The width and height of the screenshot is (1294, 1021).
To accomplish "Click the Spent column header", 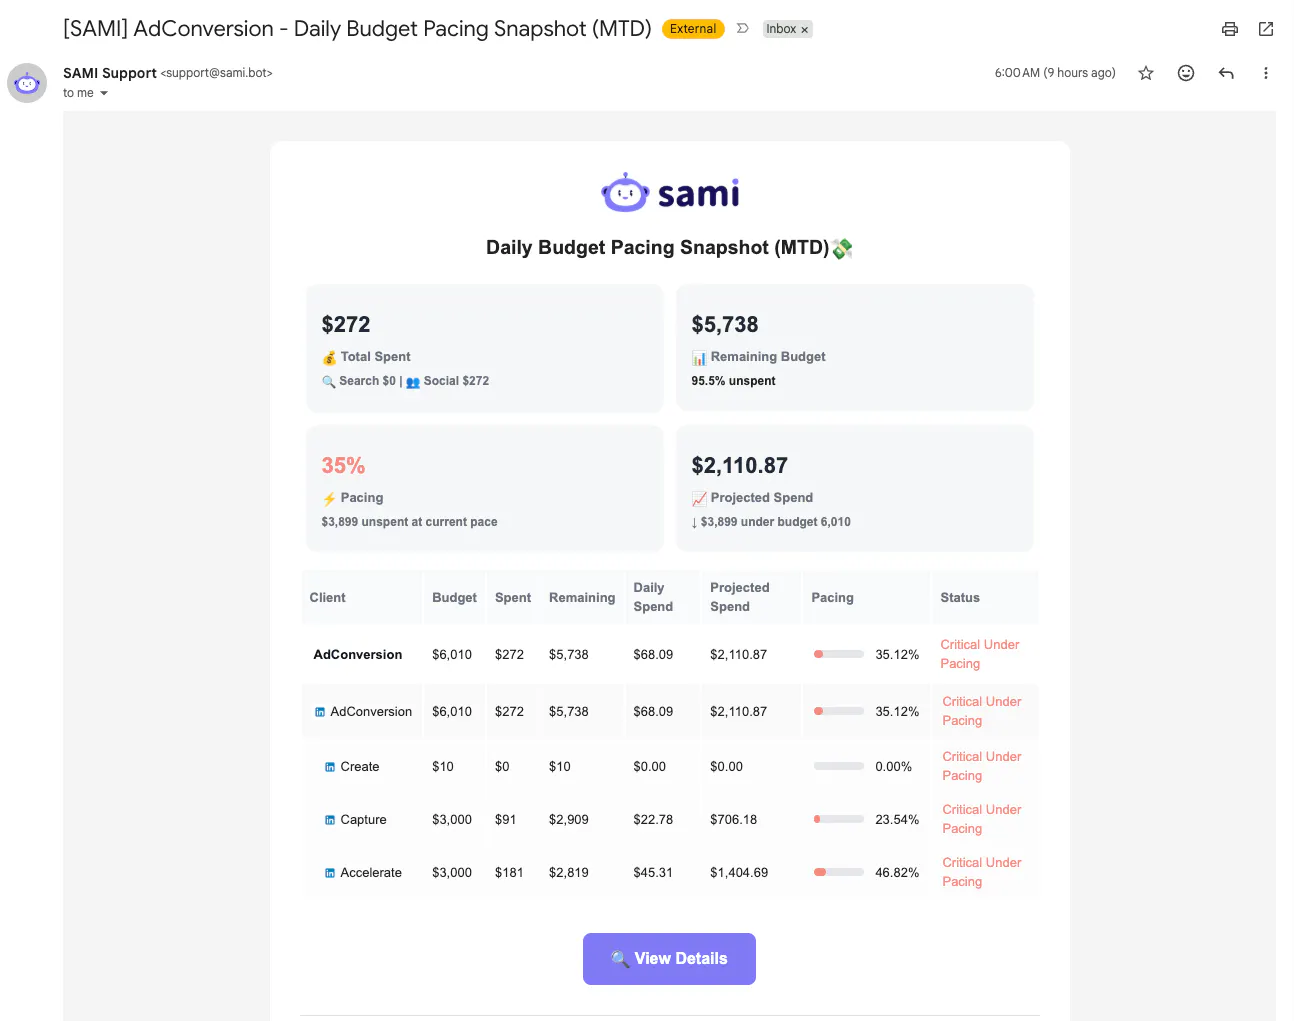I will [513, 597].
